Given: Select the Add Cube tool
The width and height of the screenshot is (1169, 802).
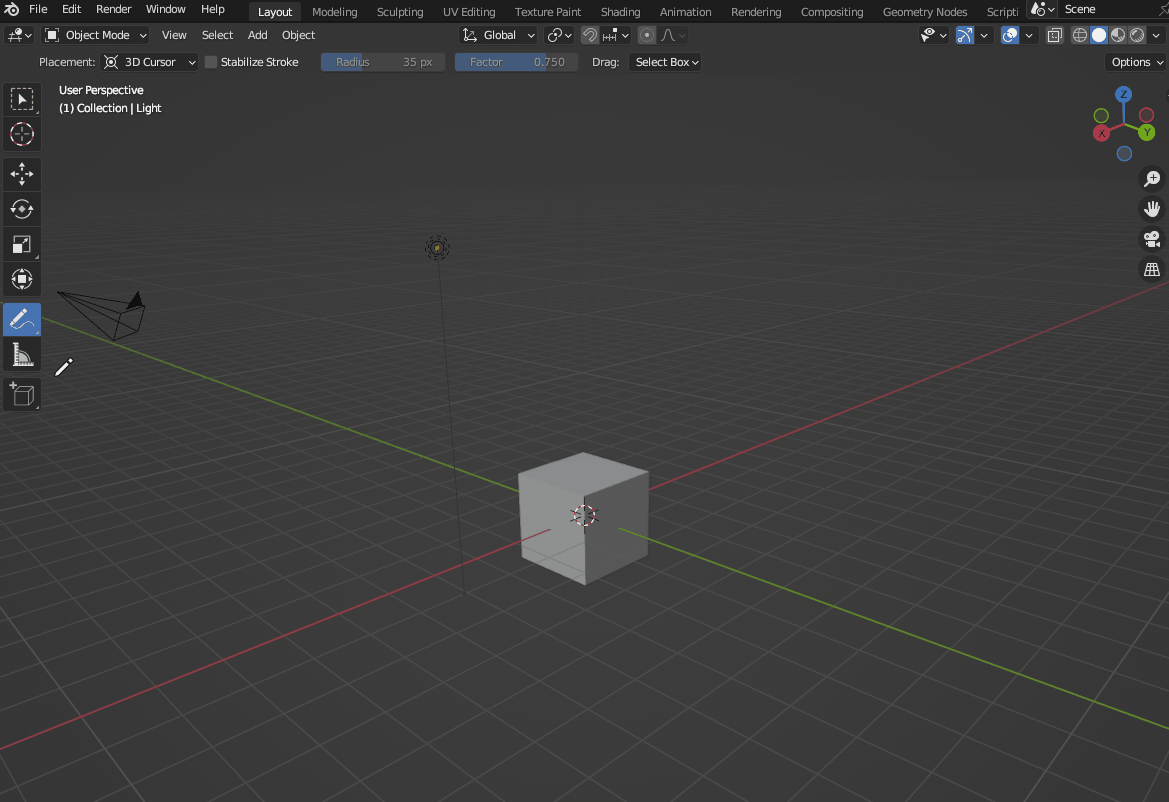Looking at the screenshot, I should point(22,394).
